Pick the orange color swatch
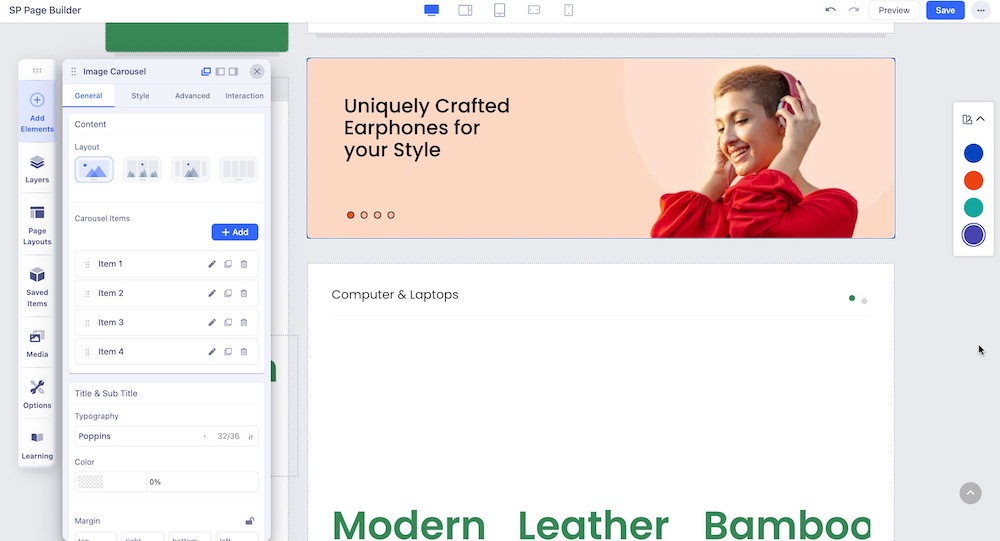The width and height of the screenshot is (1000, 541). click(973, 180)
